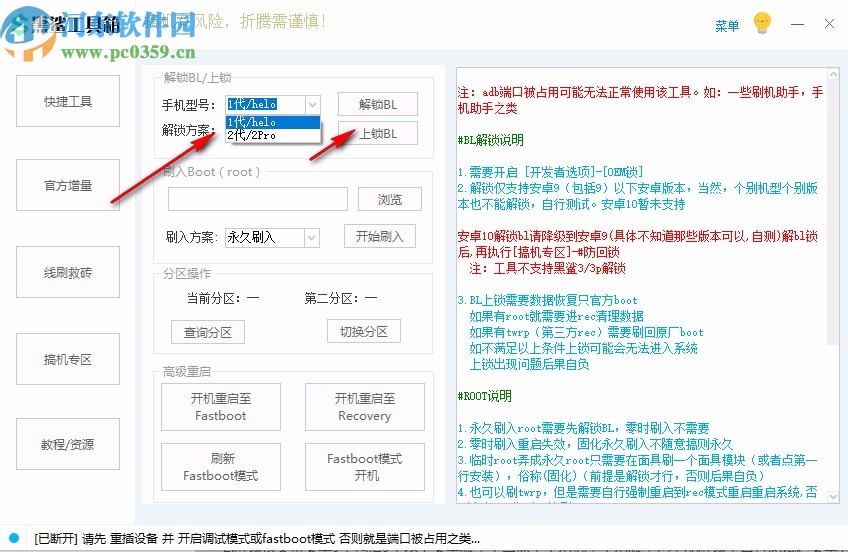Select 2代/2Pro in the dropdown list
The image size is (848, 552).
(273, 135)
